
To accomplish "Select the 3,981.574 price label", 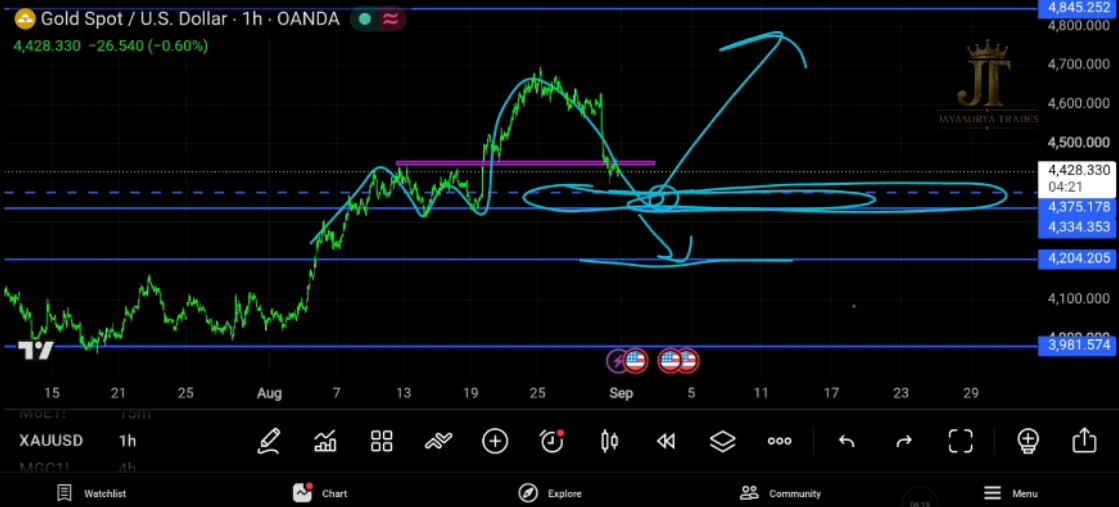I will [1078, 346].
